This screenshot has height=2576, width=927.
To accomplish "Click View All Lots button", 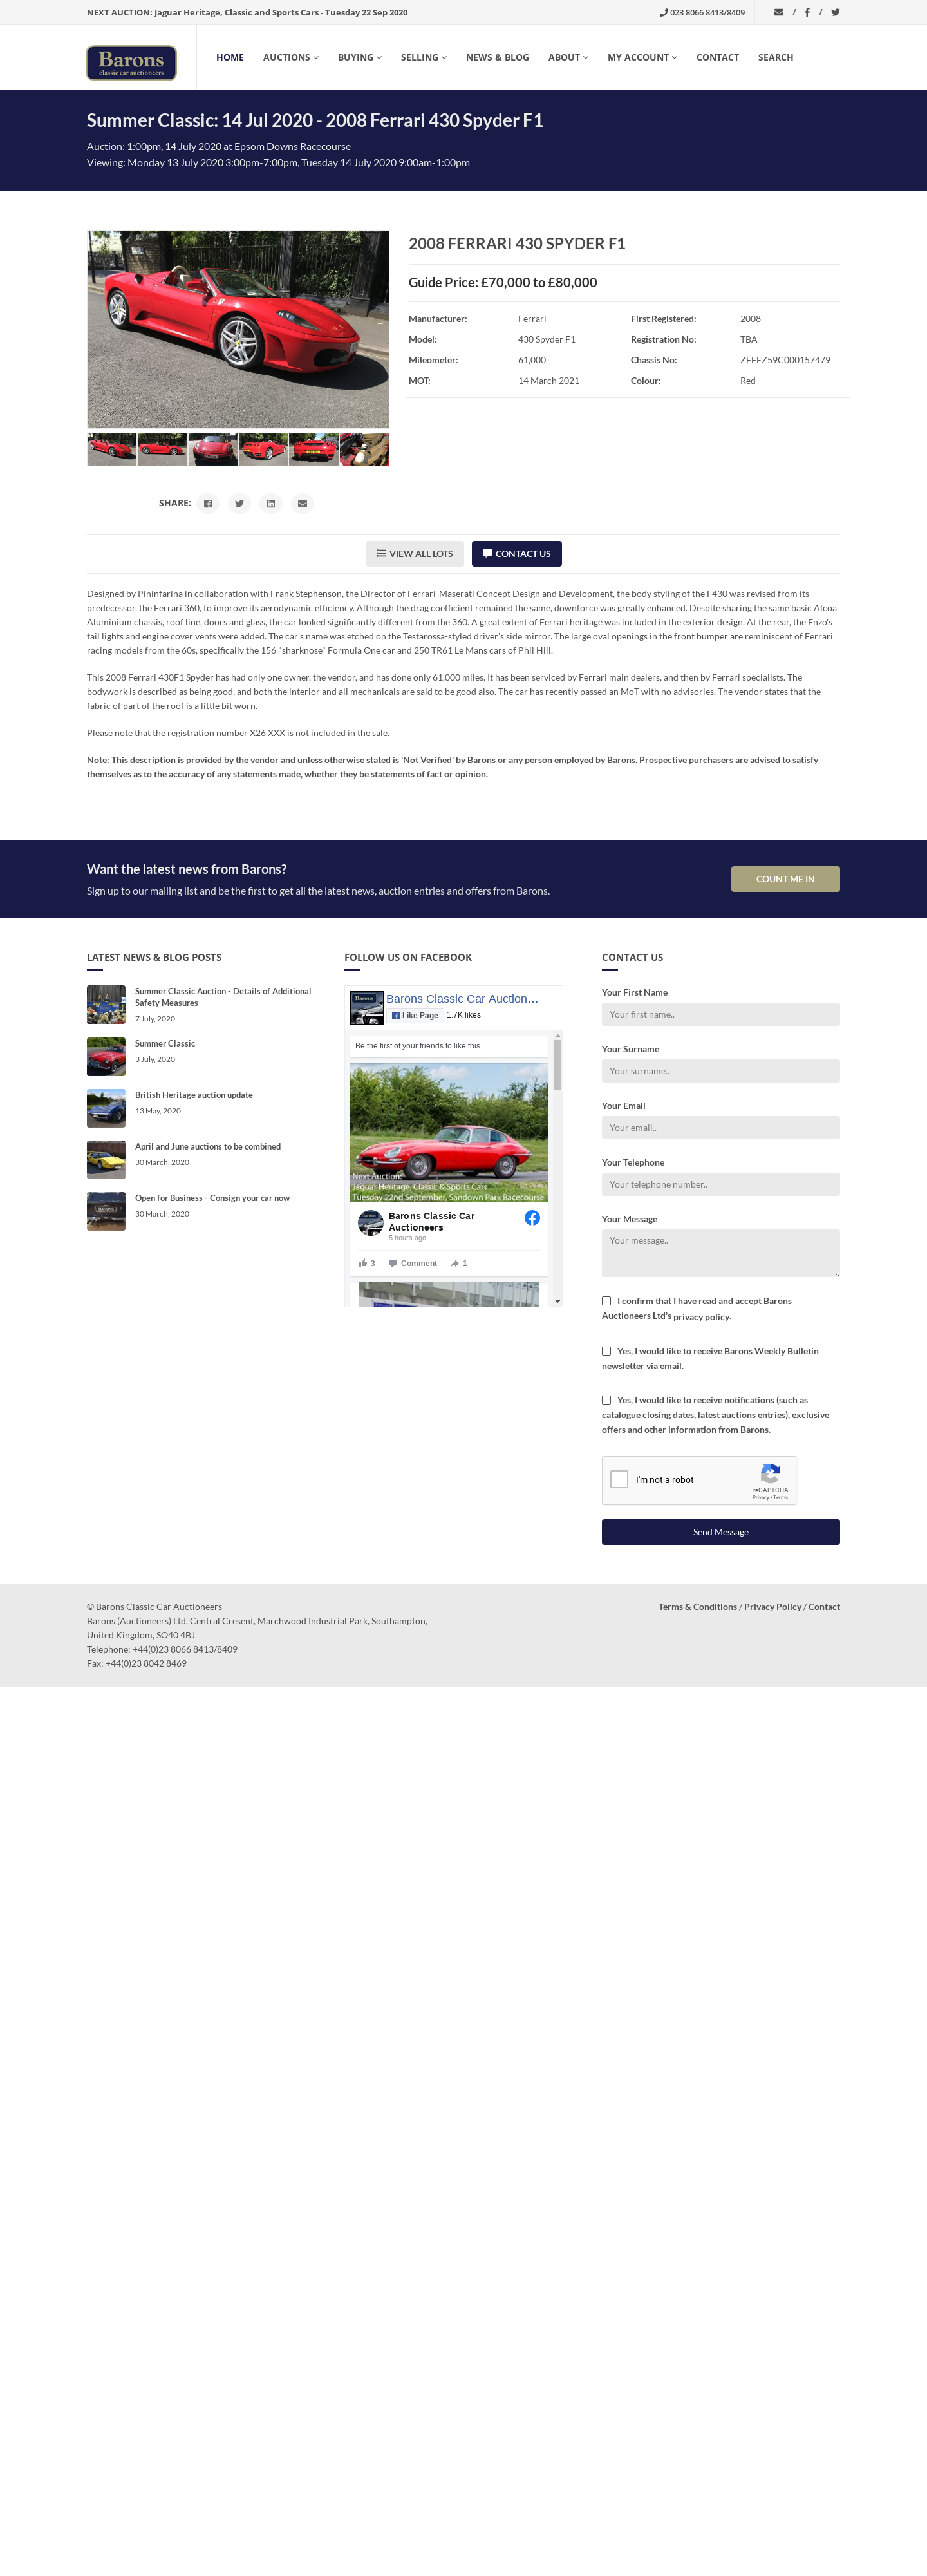I will click(x=414, y=554).
